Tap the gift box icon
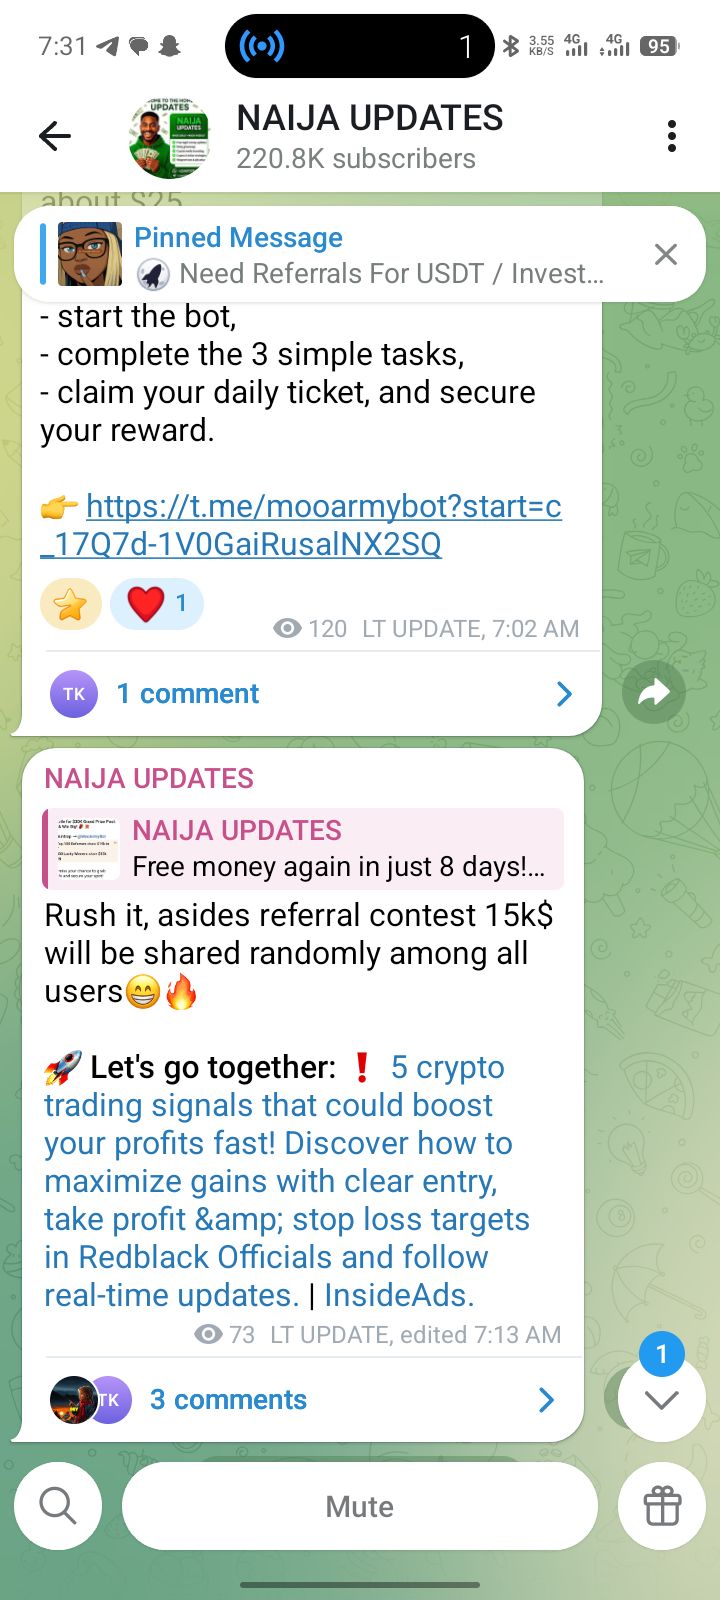720x1600 pixels. pos(662,1506)
